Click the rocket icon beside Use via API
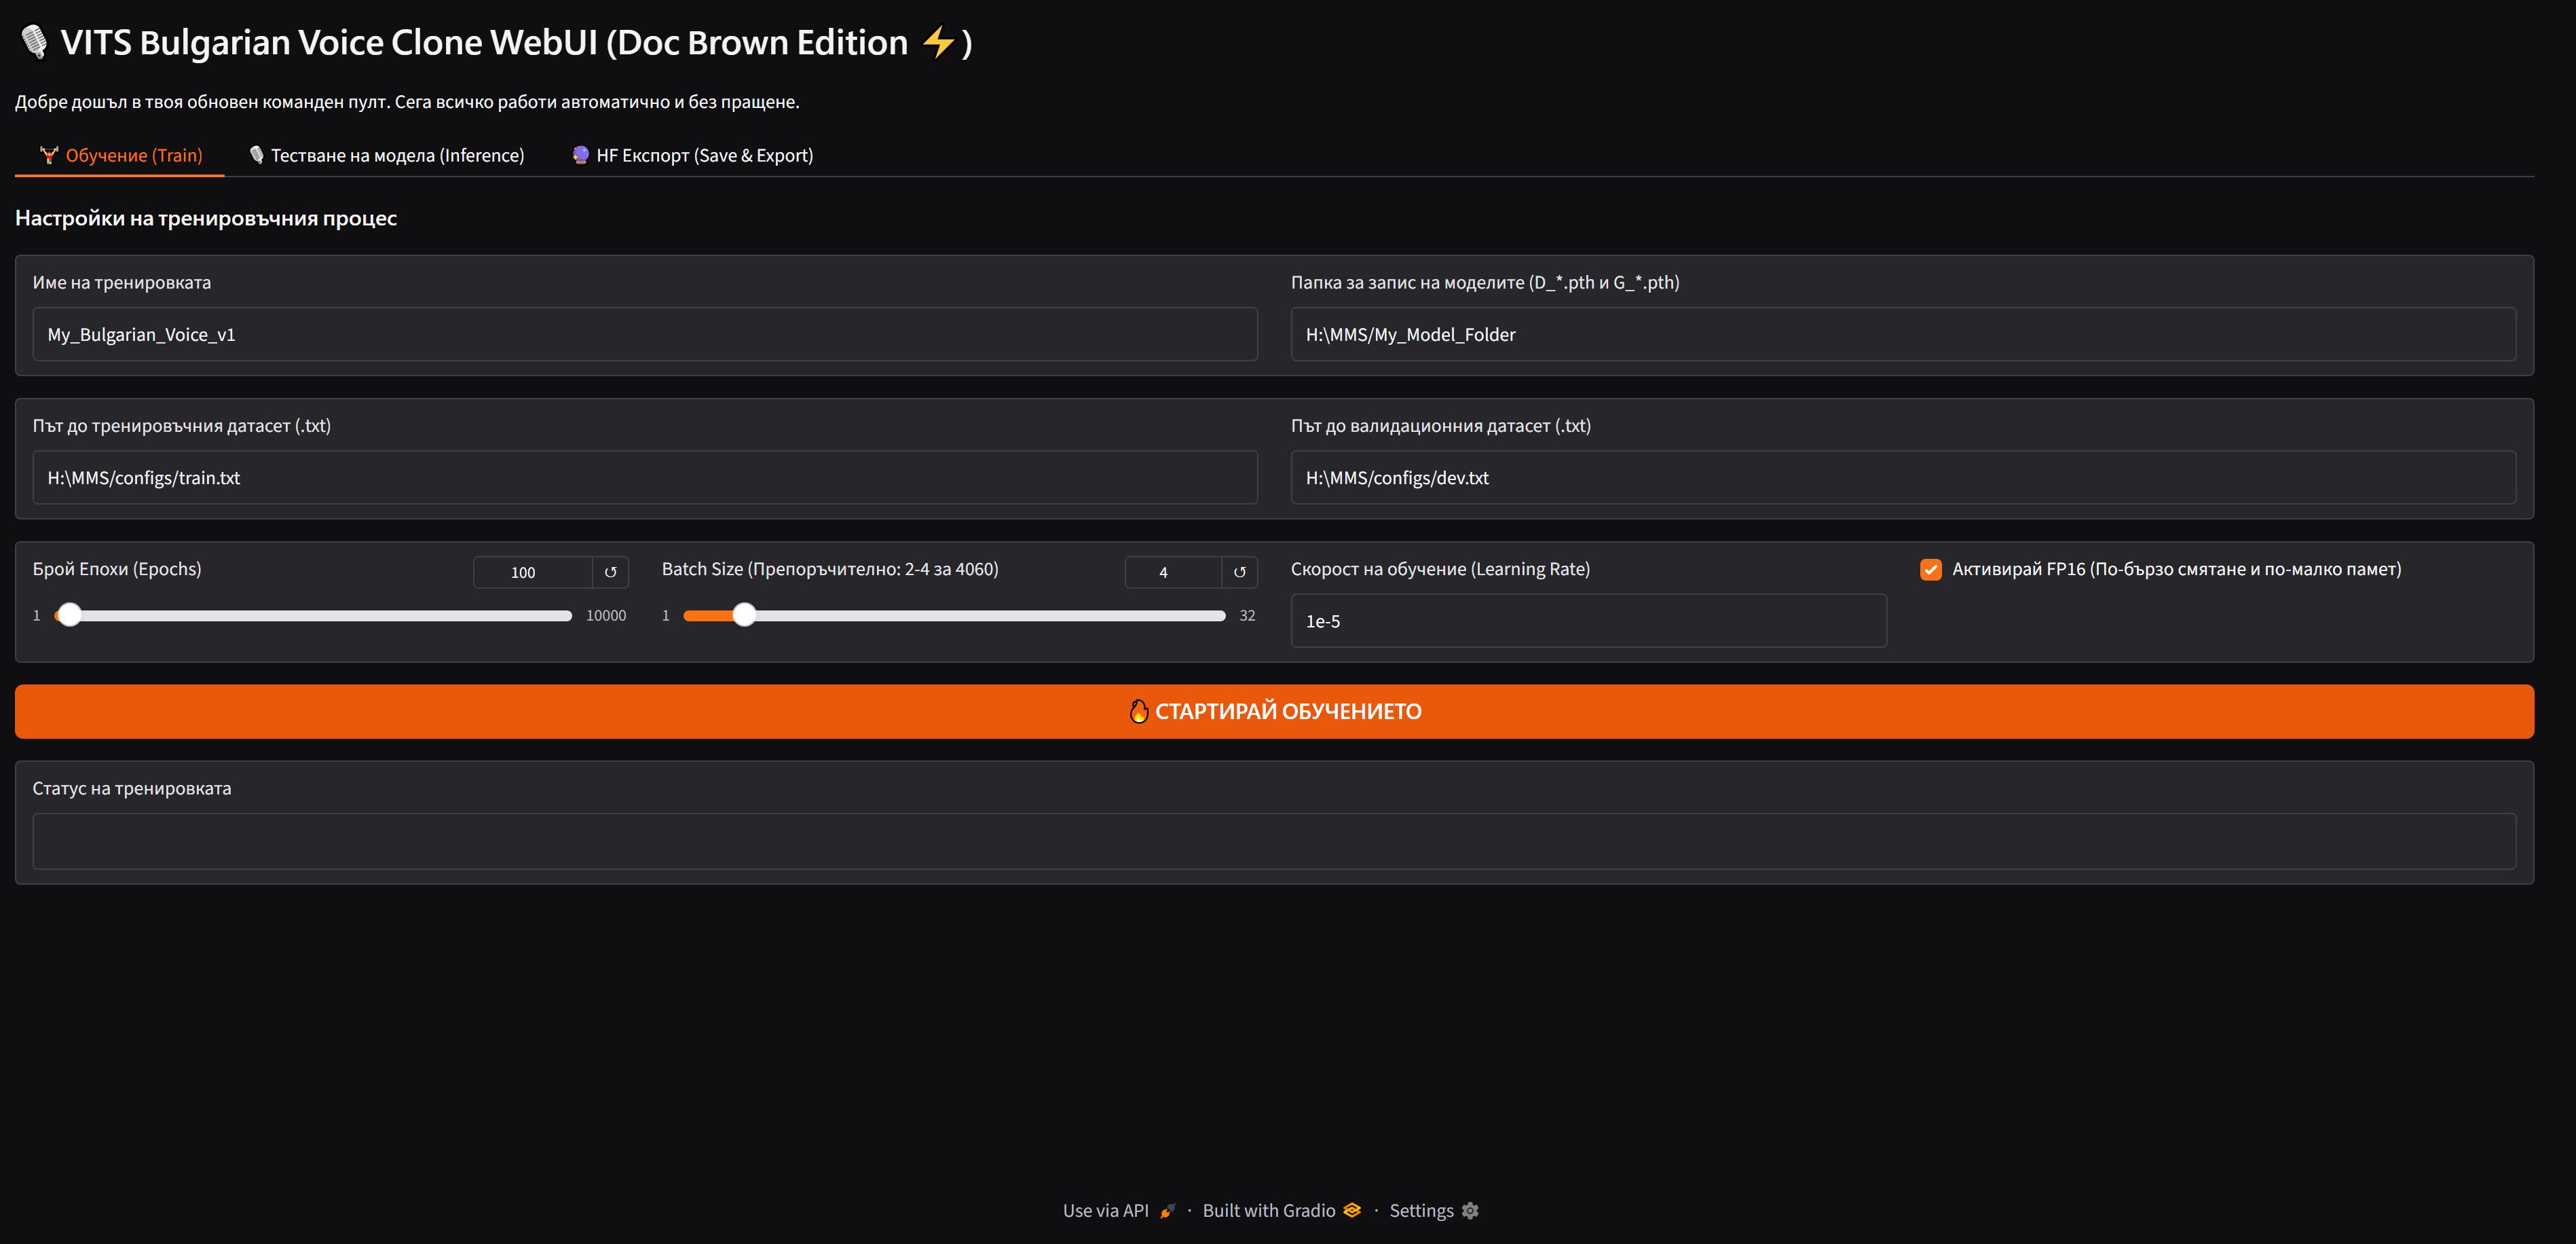Image resolution: width=2576 pixels, height=1244 pixels. tap(1167, 1211)
